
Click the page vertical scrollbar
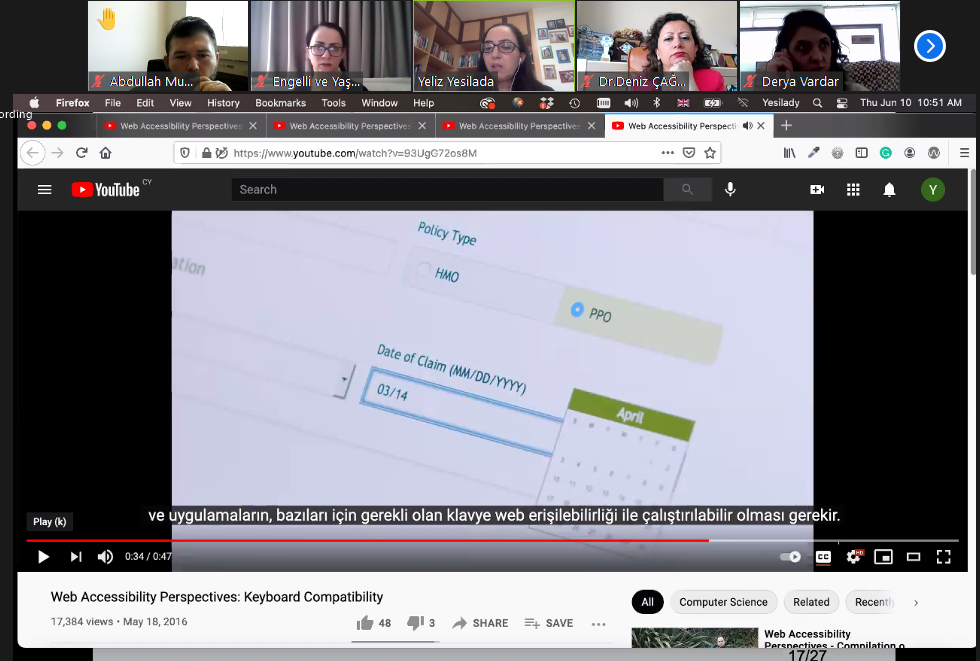click(x=974, y=222)
